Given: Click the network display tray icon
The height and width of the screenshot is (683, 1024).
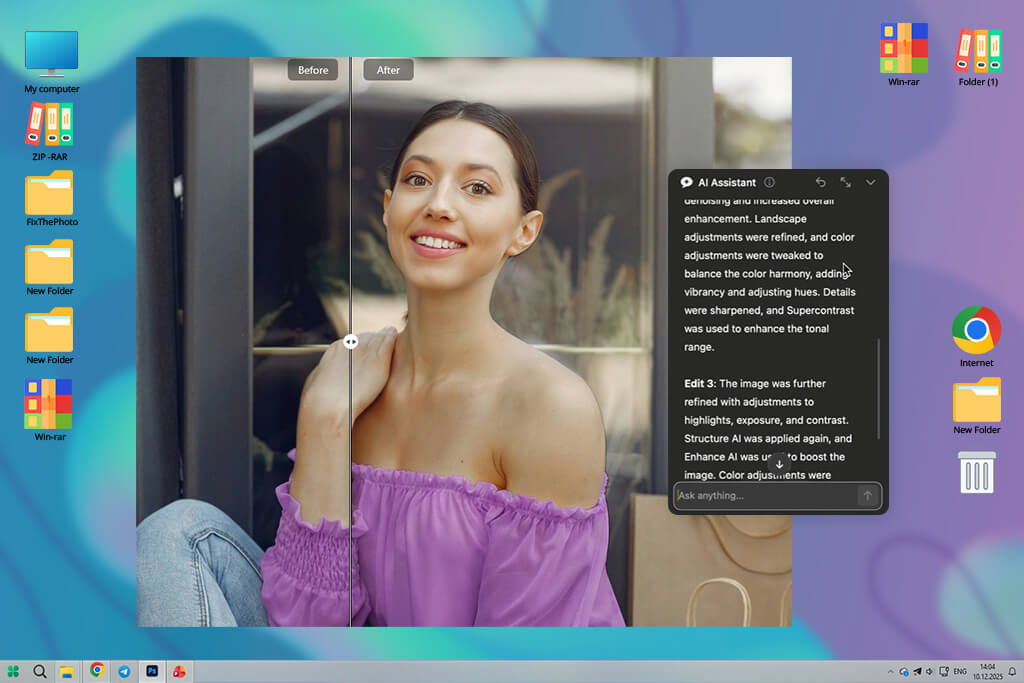Looking at the screenshot, I should (x=944, y=671).
